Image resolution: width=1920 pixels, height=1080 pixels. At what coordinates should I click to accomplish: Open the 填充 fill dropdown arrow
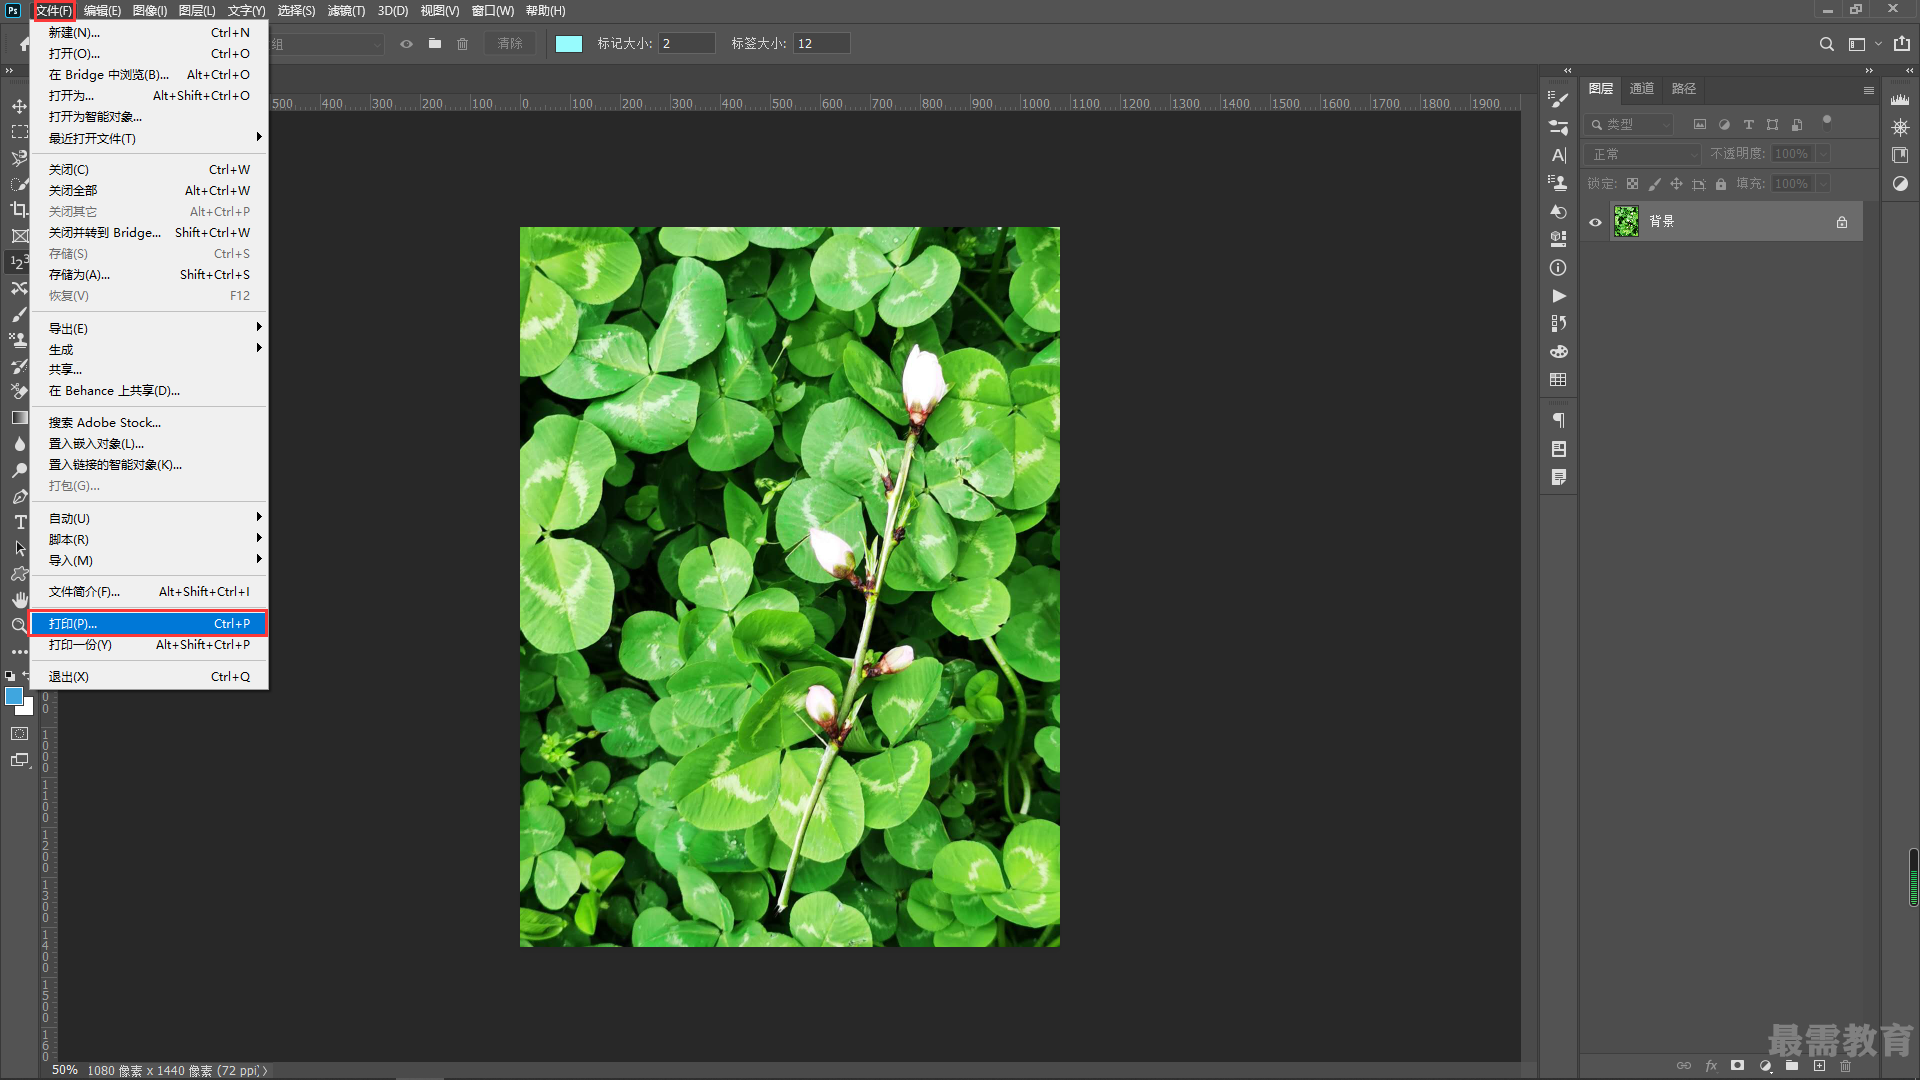click(1822, 184)
